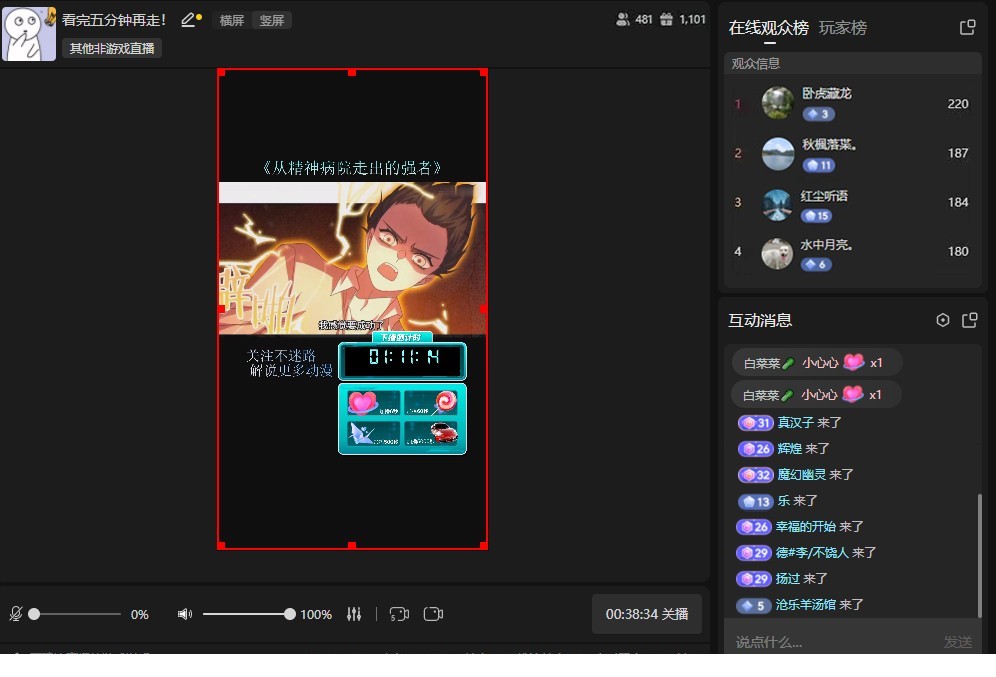Click avatar of 红尘听语

click(x=777, y=204)
